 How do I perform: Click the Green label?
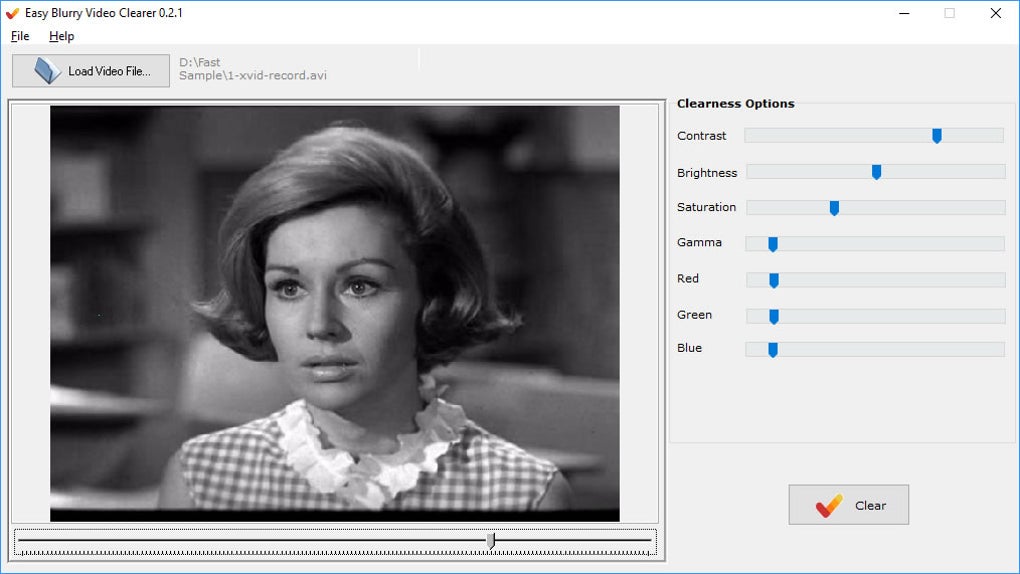coord(694,314)
